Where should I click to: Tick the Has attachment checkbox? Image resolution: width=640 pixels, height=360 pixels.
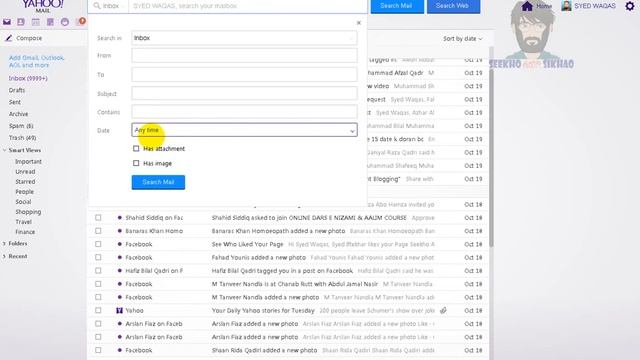136,149
